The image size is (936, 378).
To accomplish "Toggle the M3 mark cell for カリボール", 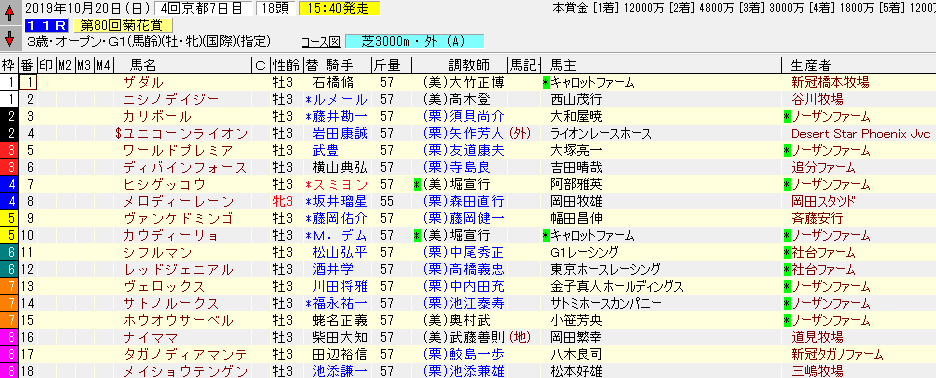I will (x=85, y=116).
